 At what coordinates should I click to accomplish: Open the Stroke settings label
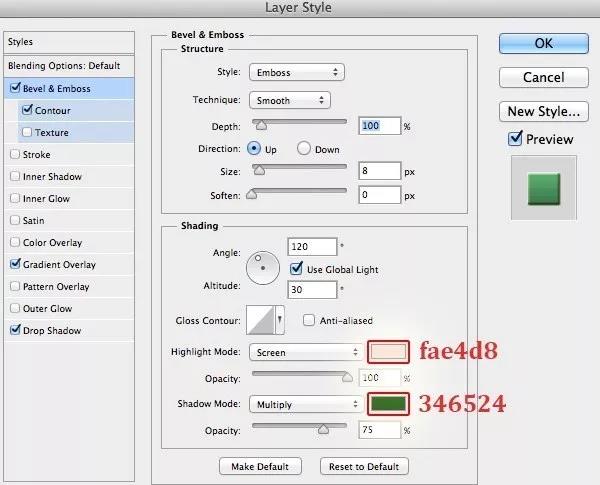point(36,155)
